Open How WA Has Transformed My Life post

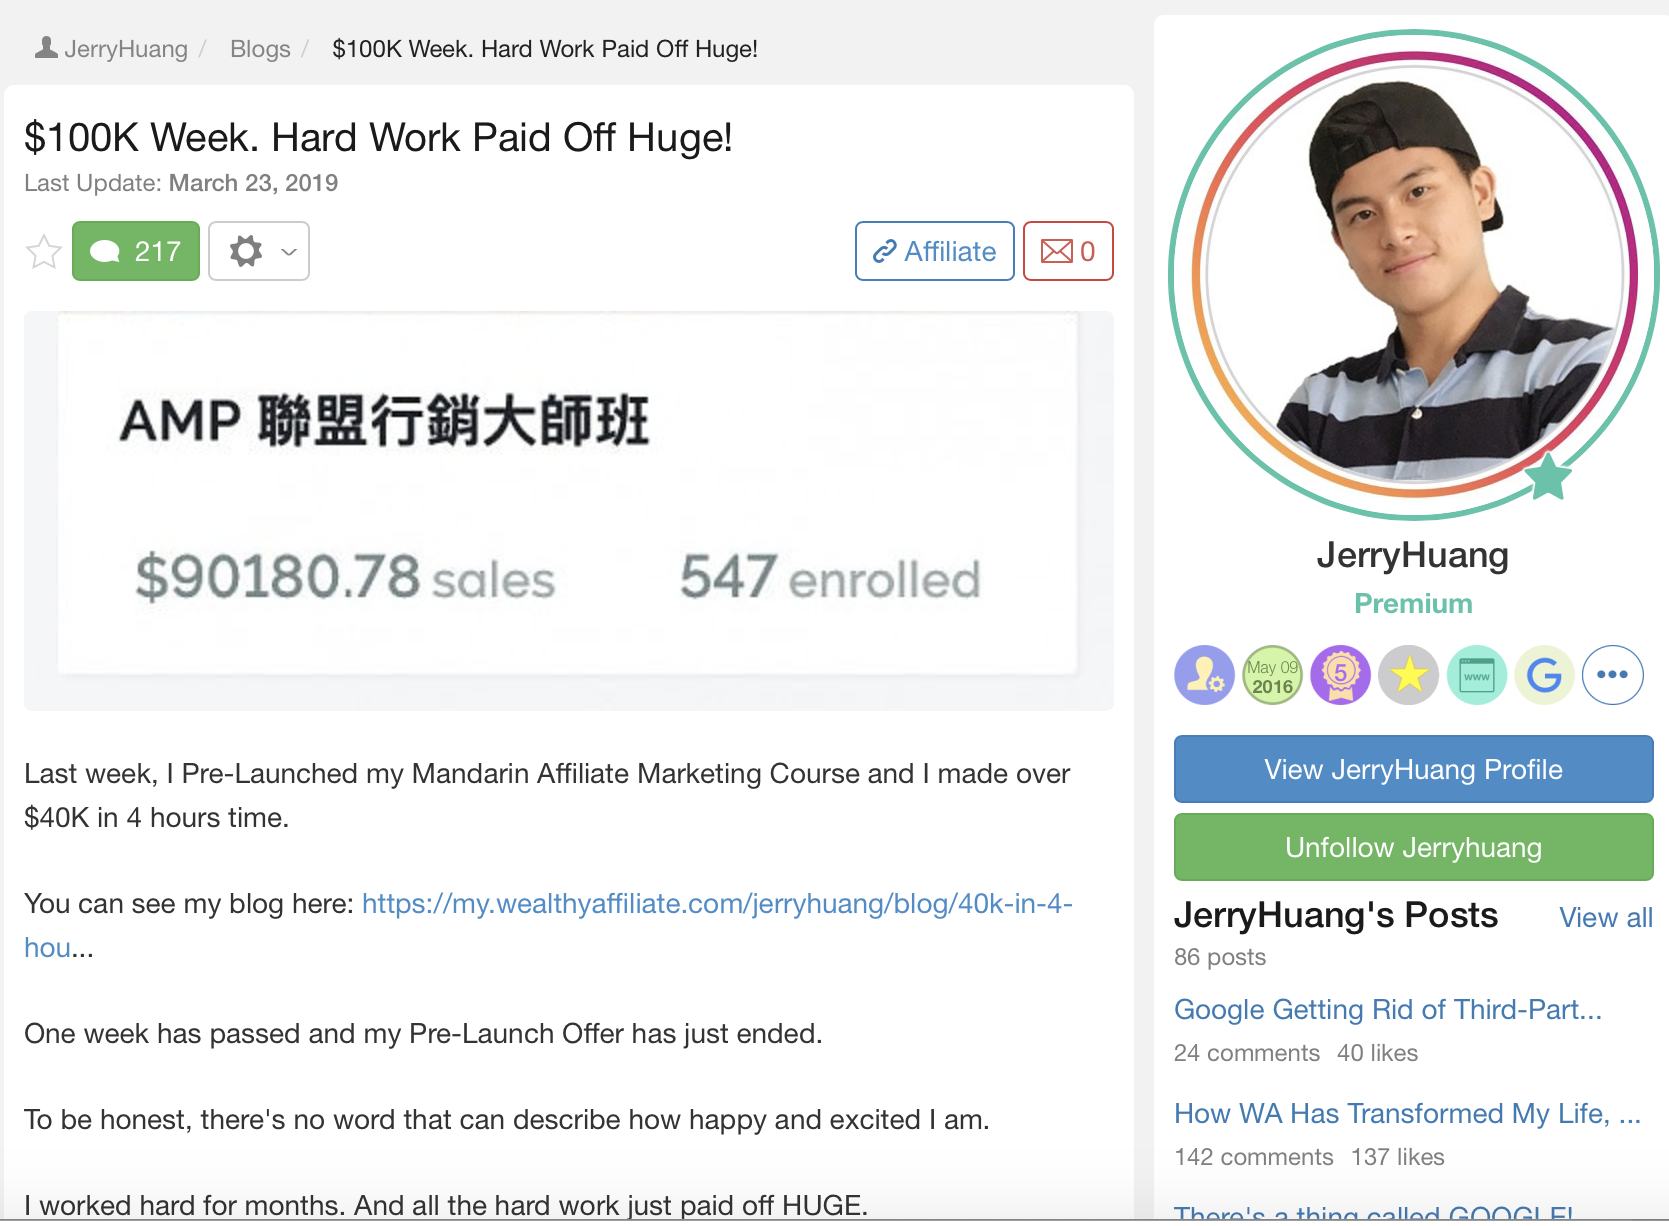(1407, 1114)
